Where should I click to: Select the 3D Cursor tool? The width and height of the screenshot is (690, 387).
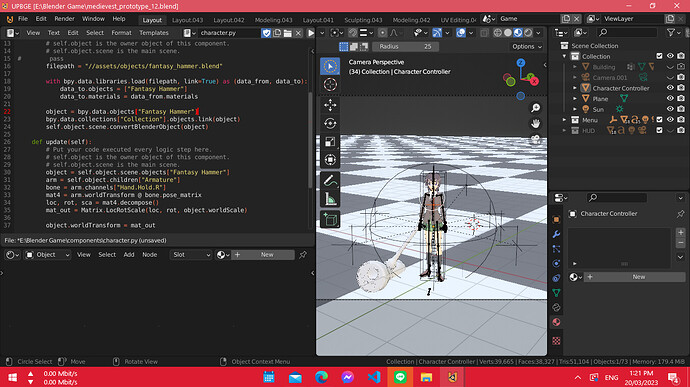tap(330, 85)
